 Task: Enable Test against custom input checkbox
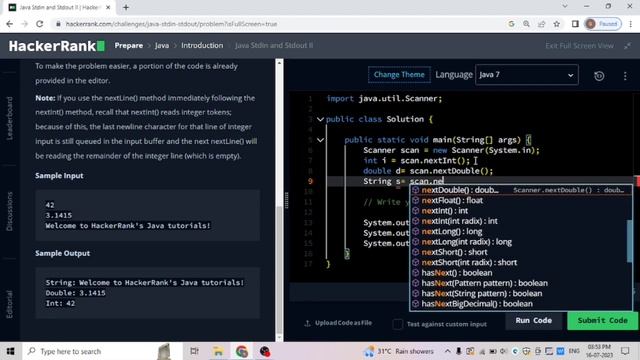tap(397, 324)
